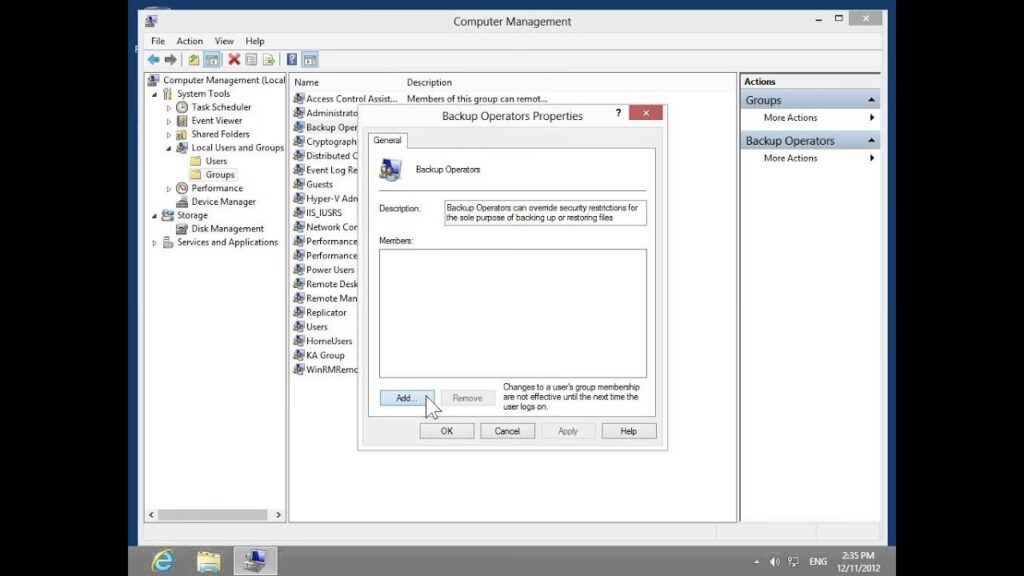Expand the Services and Applications node
The width and height of the screenshot is (1024, 576).
point(155,243)
